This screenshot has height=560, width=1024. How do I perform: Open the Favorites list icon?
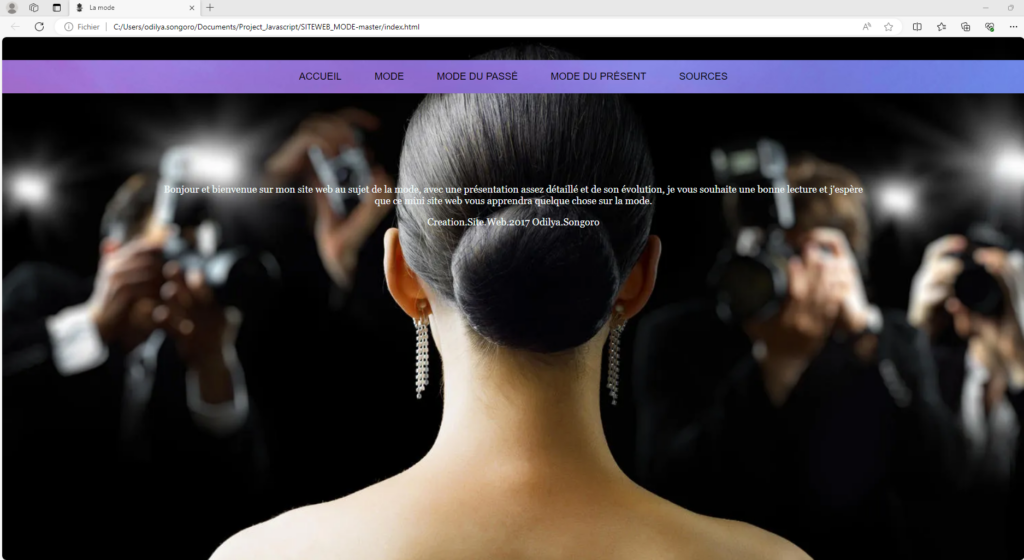941,27
